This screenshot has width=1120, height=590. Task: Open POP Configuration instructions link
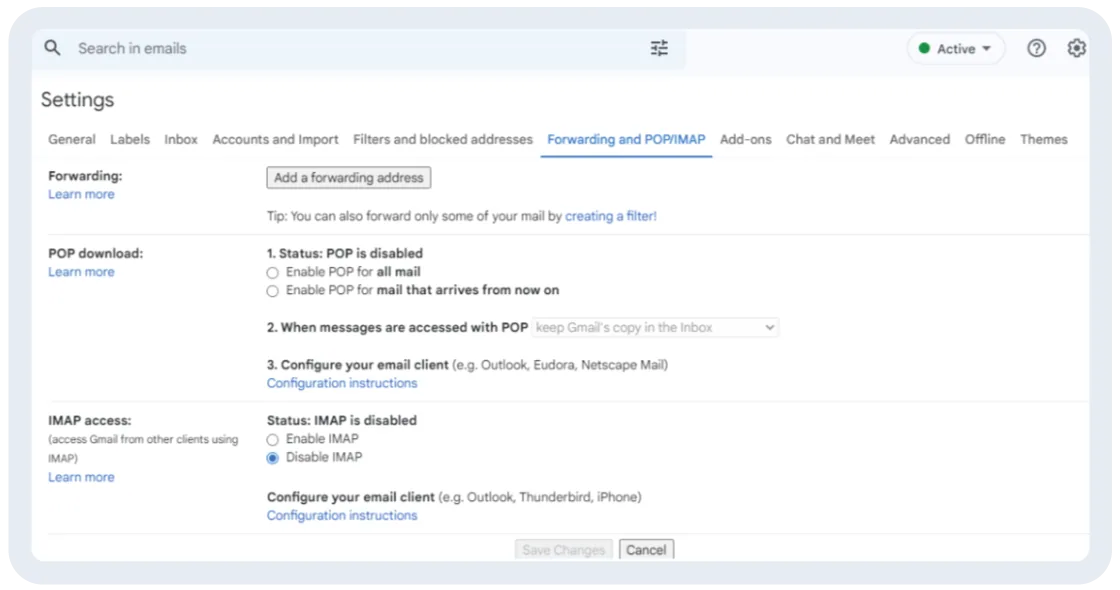341,383
